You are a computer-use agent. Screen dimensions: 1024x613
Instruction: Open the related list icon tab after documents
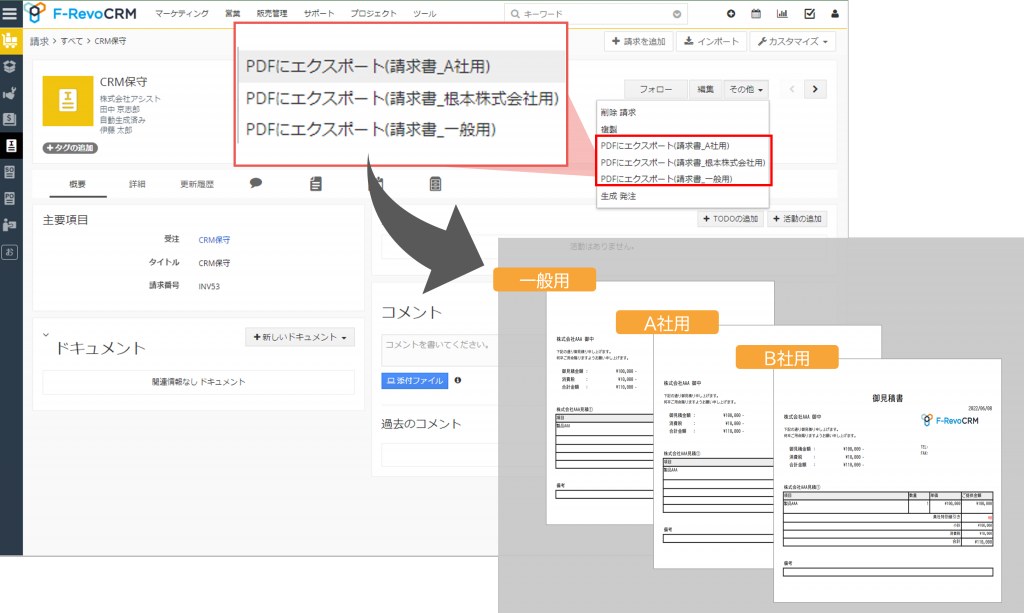(436, 184)
